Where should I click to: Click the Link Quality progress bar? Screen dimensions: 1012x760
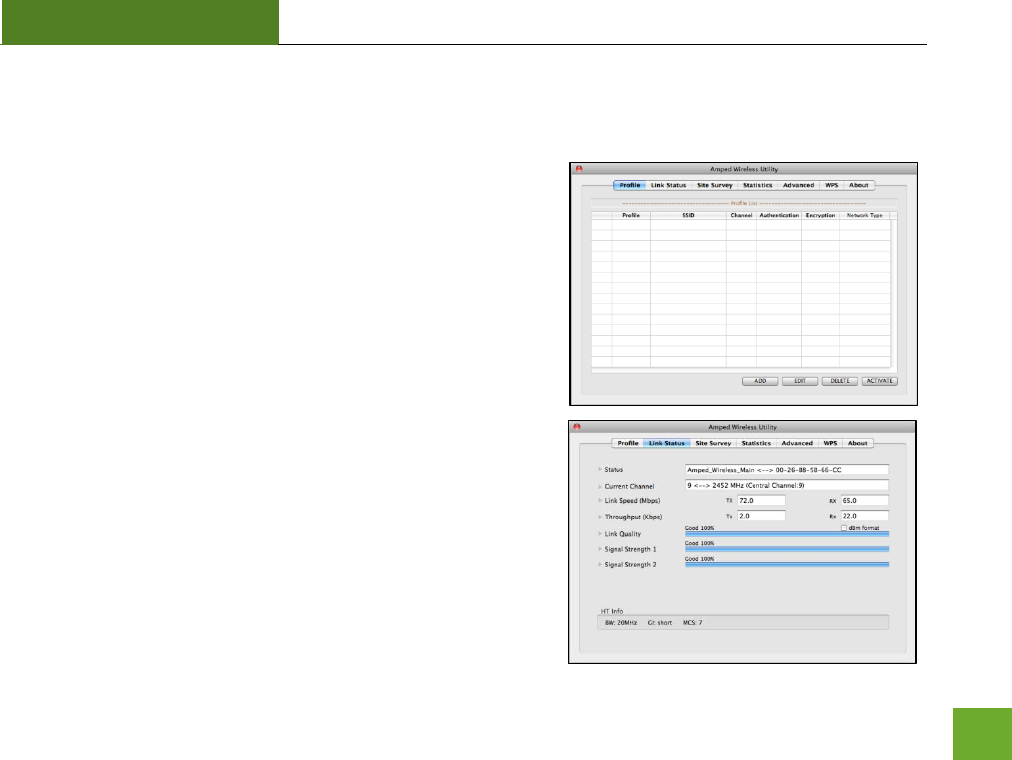[787, 534]
